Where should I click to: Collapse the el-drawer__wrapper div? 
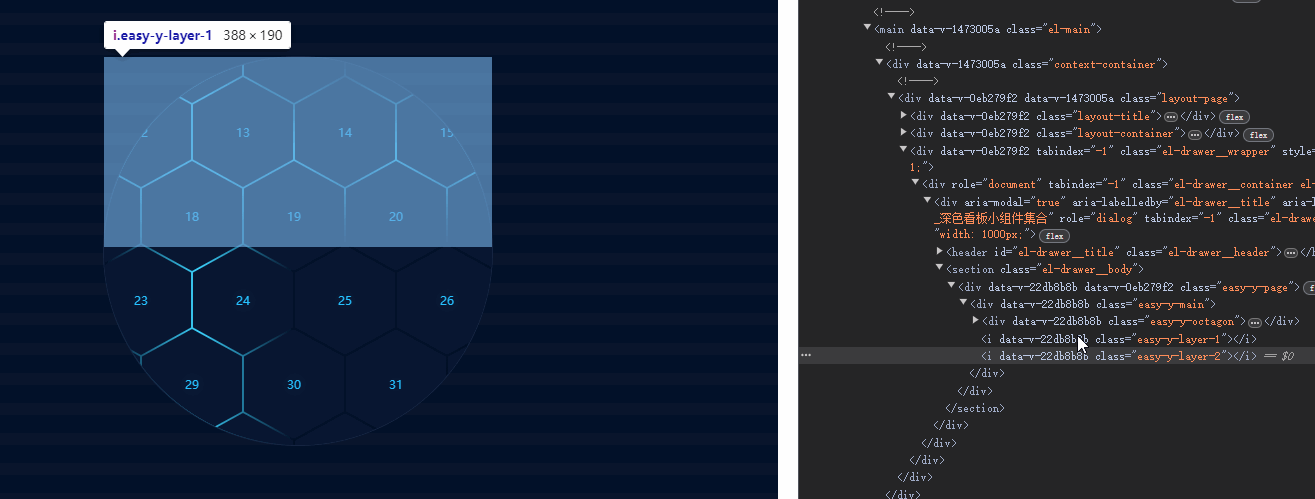click(x=904, y=150)
